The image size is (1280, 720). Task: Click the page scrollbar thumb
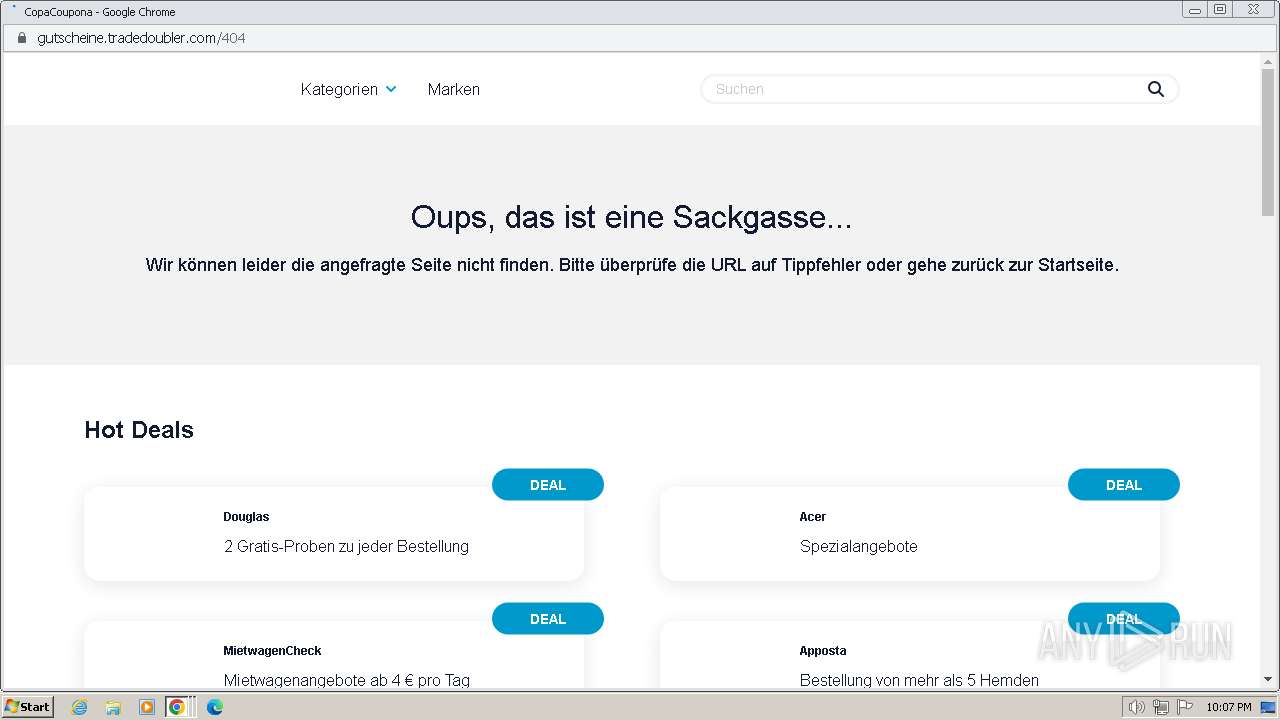tap(1268, 143)
